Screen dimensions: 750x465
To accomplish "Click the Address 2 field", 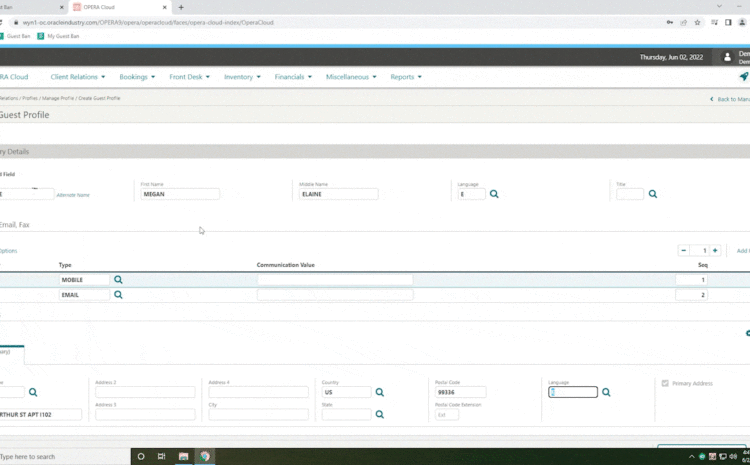I will 145,392.
